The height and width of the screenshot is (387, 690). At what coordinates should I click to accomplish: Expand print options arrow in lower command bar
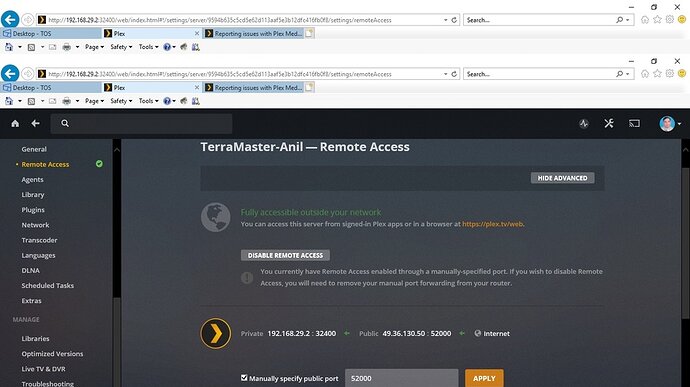click(x=77, y=101)
